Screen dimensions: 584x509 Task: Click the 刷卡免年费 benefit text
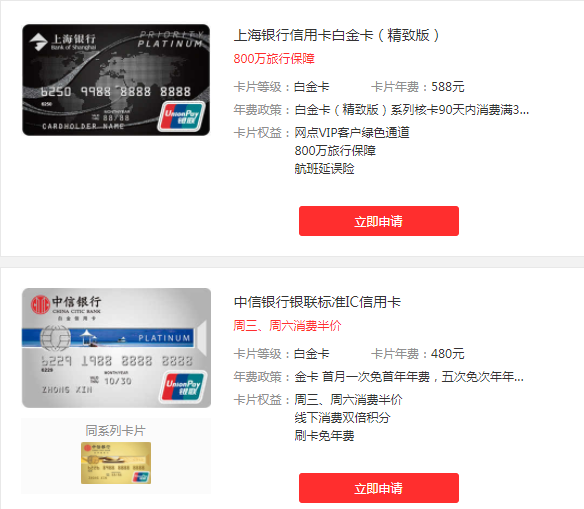324,435
